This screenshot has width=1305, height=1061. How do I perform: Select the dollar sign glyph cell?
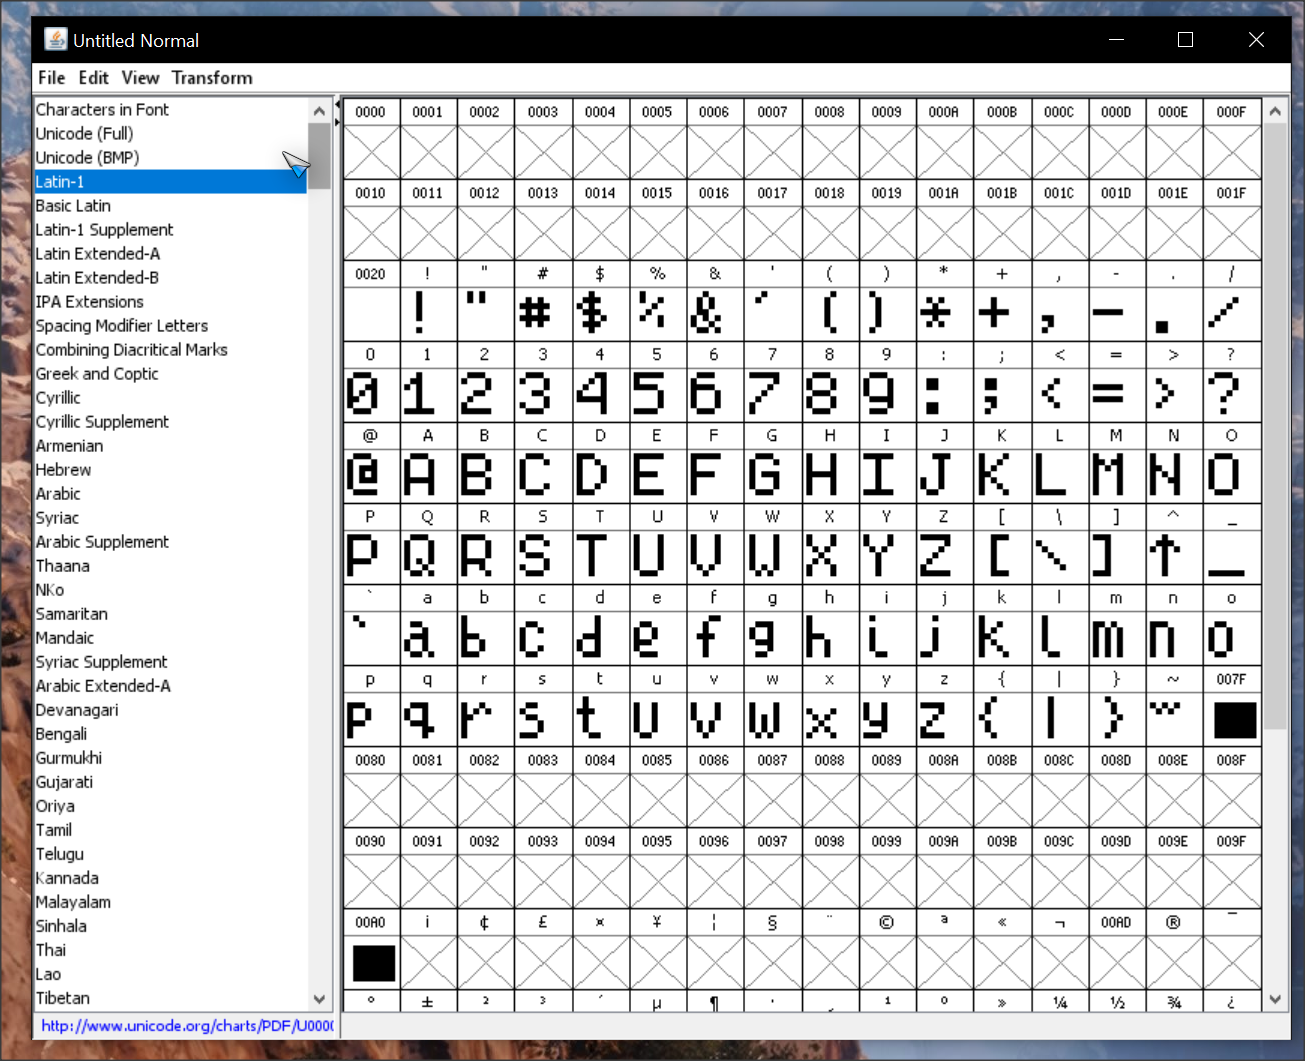tap(600, 314)
